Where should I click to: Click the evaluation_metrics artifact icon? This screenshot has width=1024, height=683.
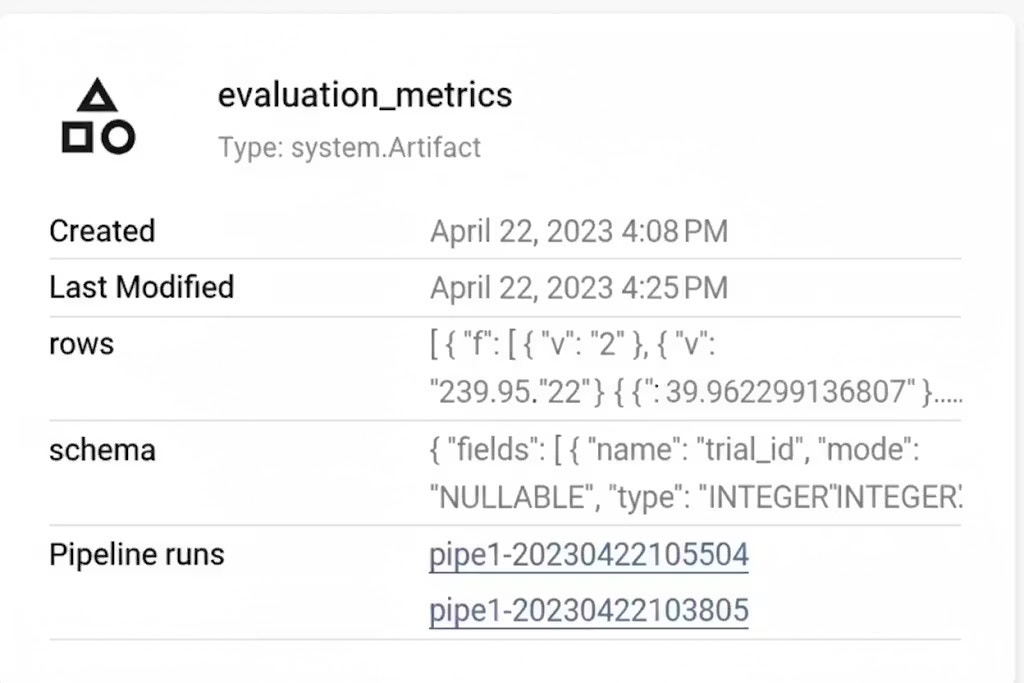(x=96, y=115)
